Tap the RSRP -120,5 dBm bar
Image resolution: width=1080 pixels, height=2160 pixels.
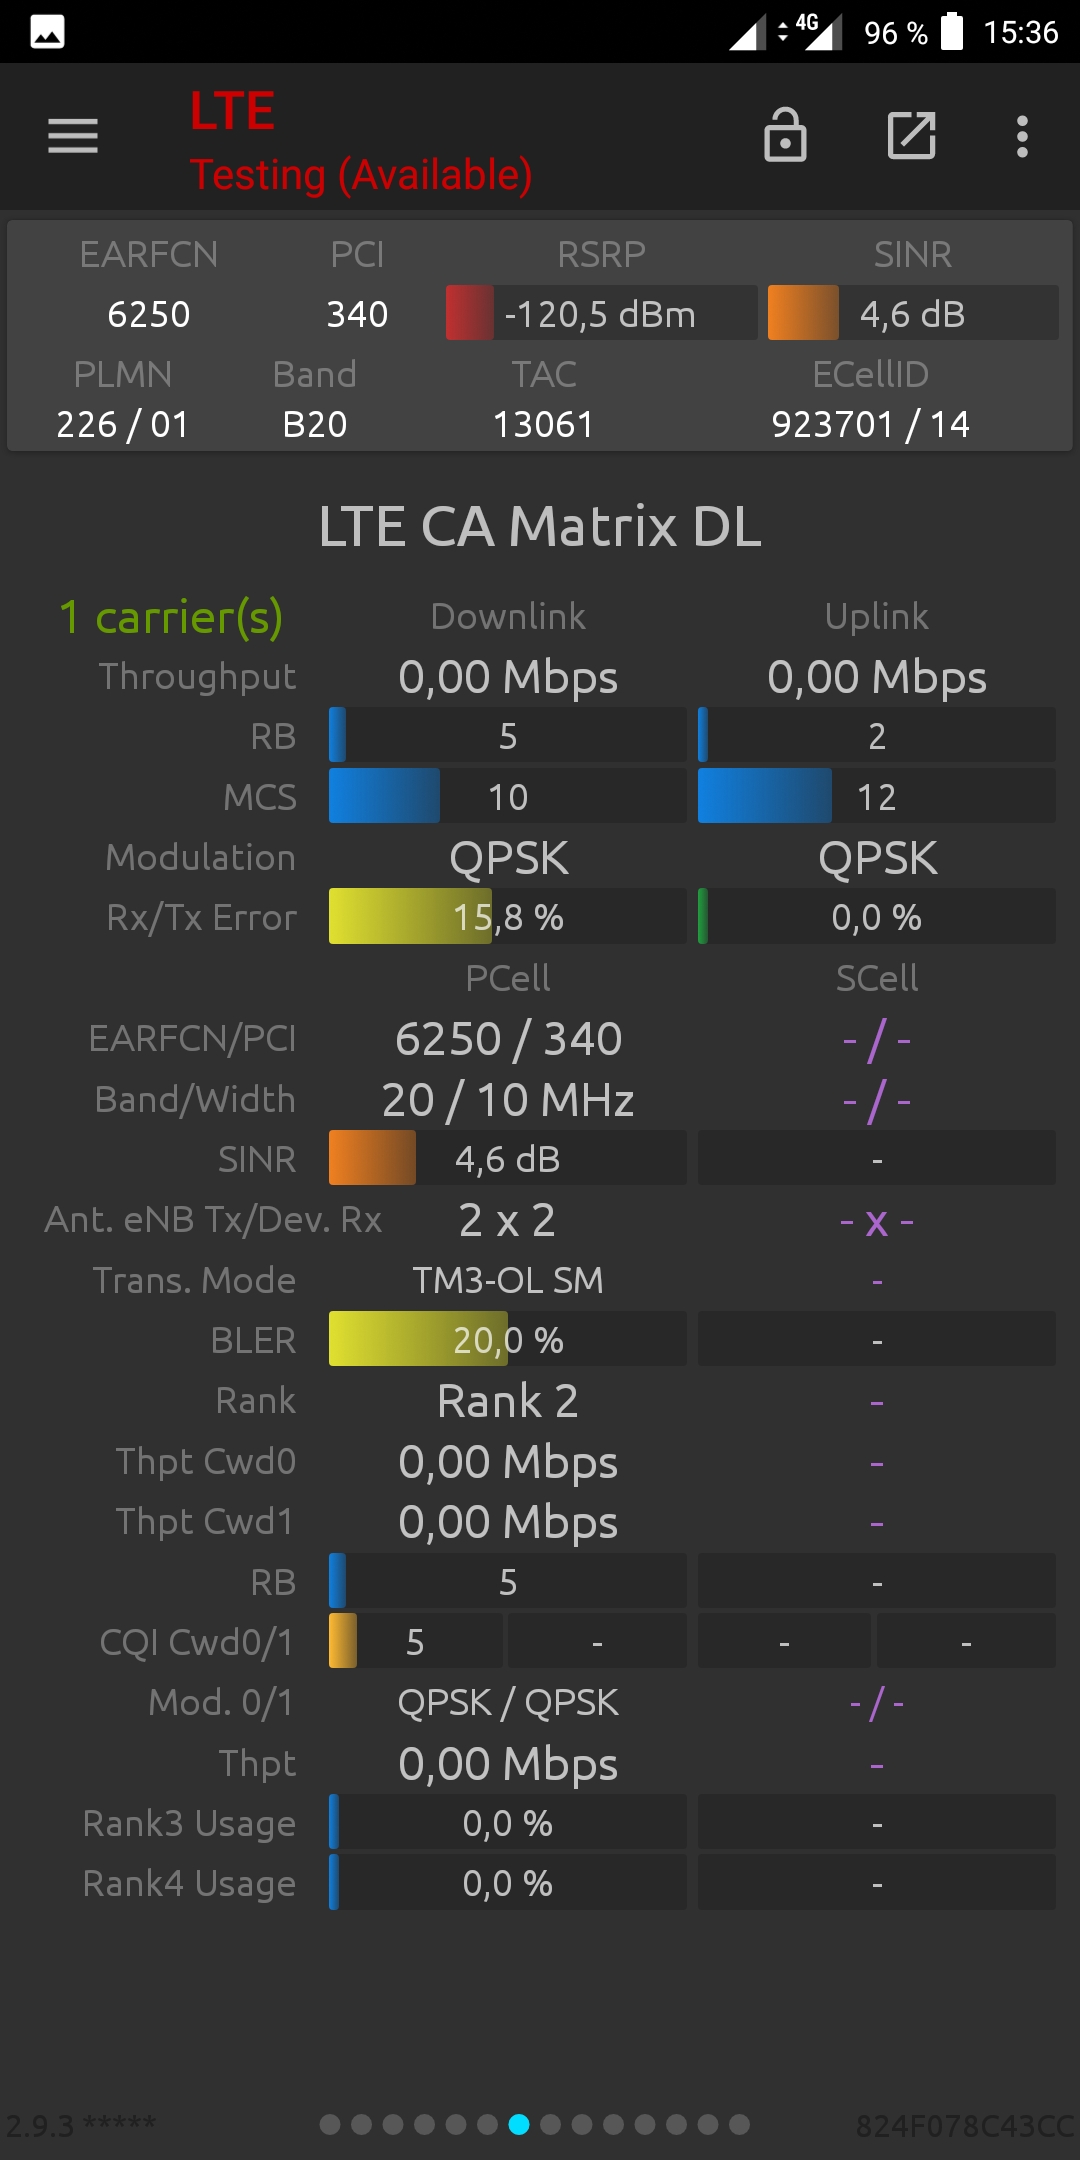point(601,313)
